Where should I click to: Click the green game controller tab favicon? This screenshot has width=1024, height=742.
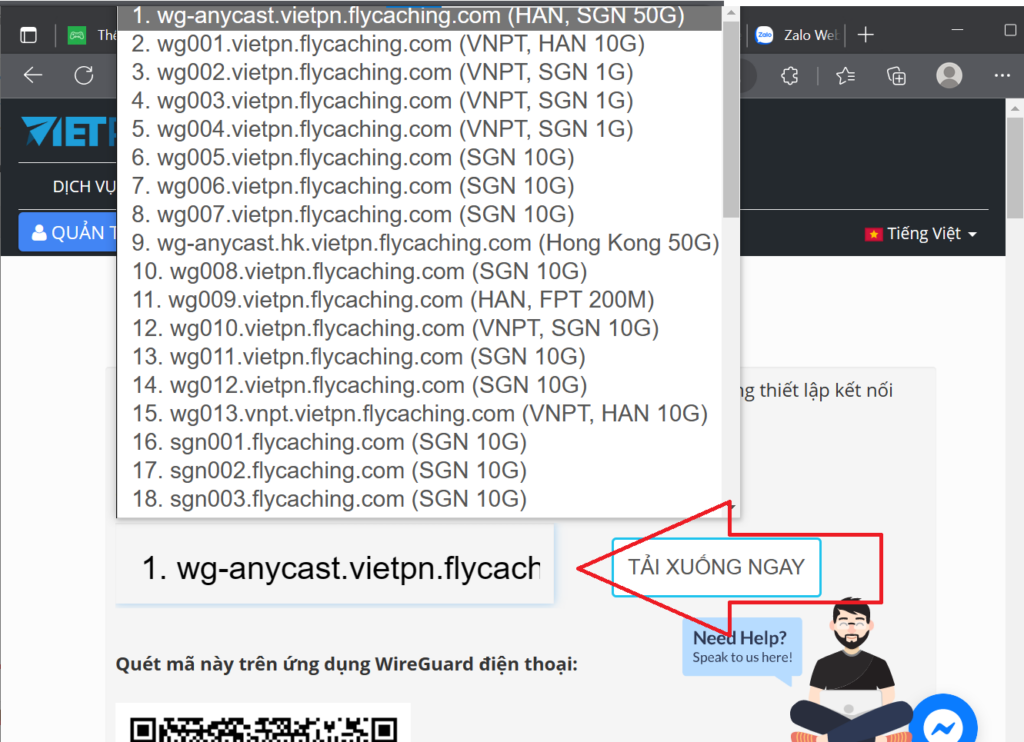[77, 35]
